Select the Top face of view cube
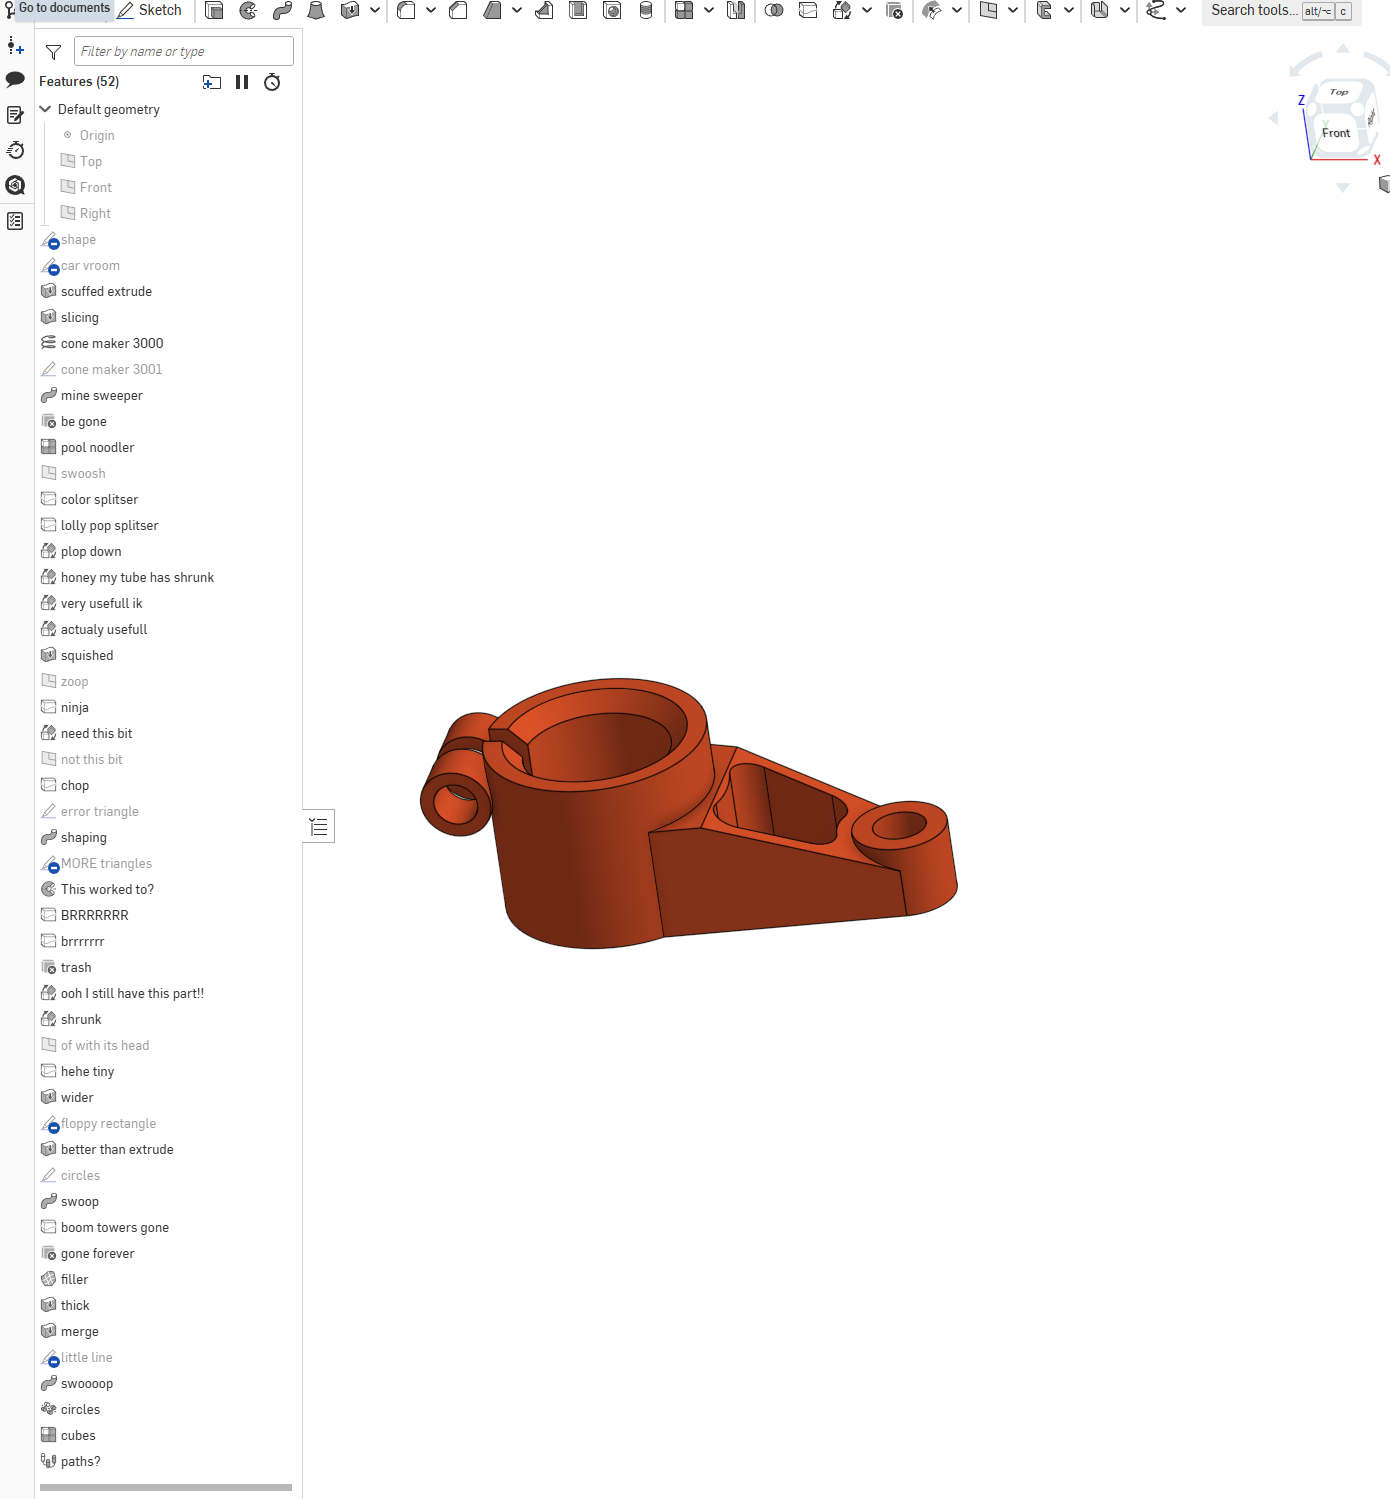The image size is (1390, 1499). [x=1339, y=92]
